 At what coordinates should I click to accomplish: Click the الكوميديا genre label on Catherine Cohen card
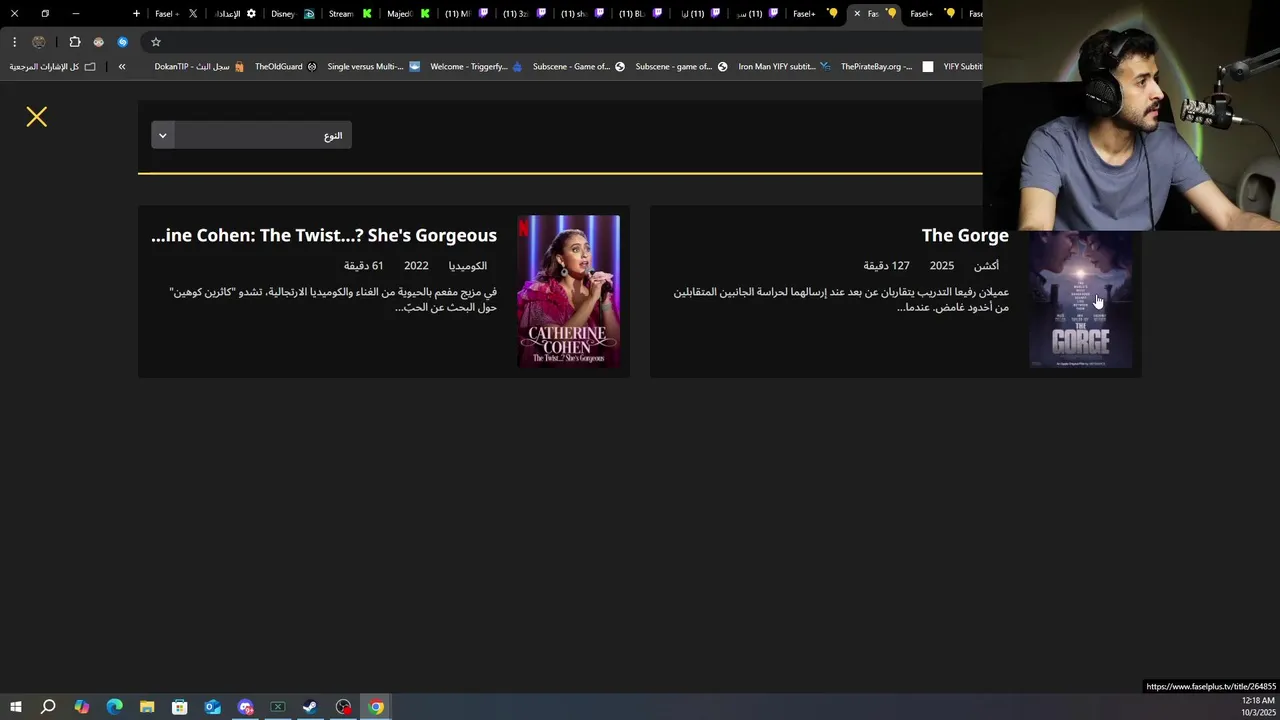click(x=468, y=266)
